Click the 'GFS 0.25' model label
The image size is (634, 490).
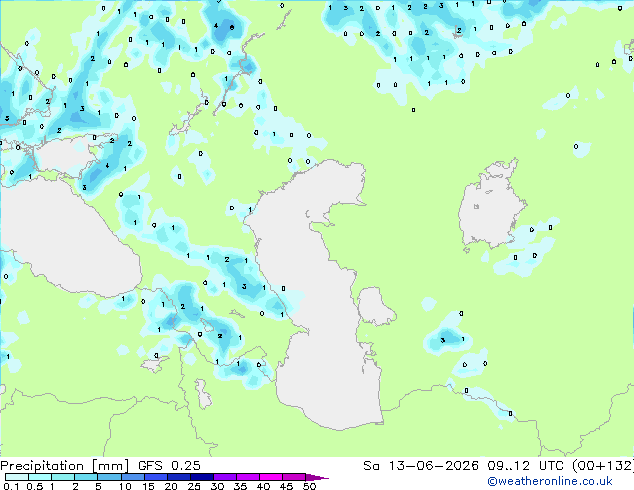point(169,466)
